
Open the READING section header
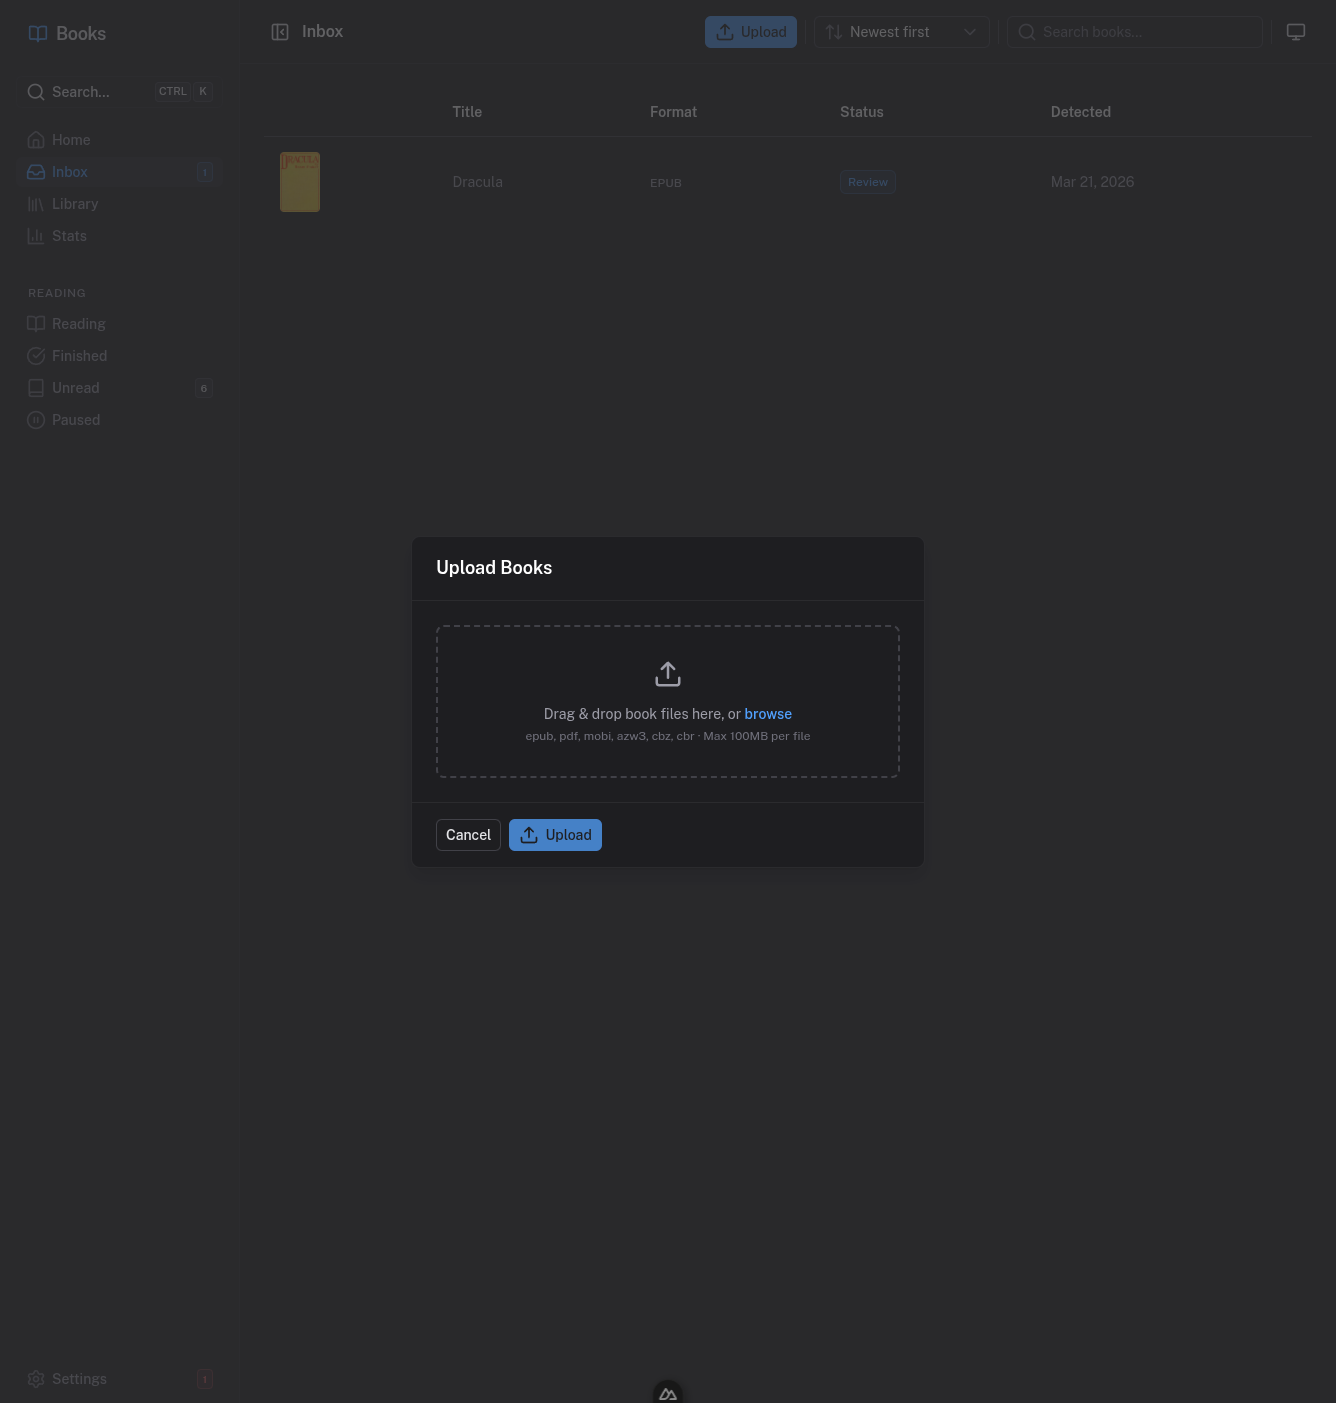pos(56,292)
